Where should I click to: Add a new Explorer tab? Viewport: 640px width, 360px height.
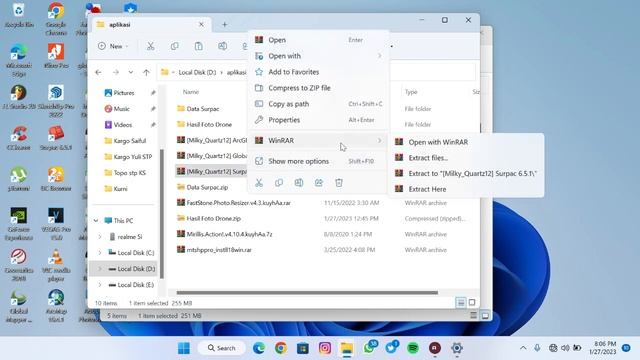point(224,24)
